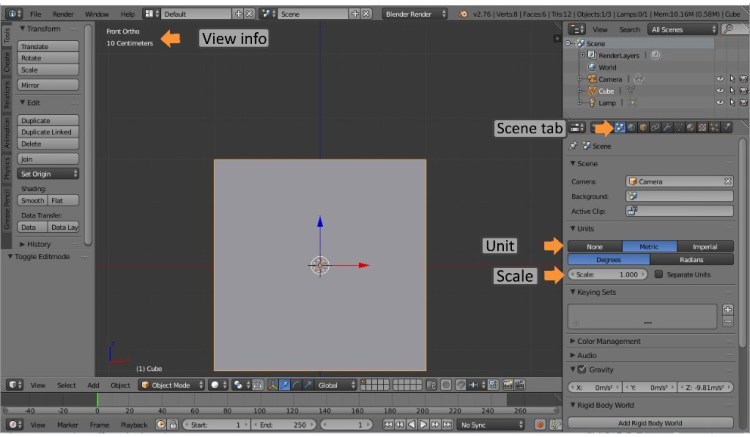Toggle the Separate Units checkbox

tap(659, 274)
